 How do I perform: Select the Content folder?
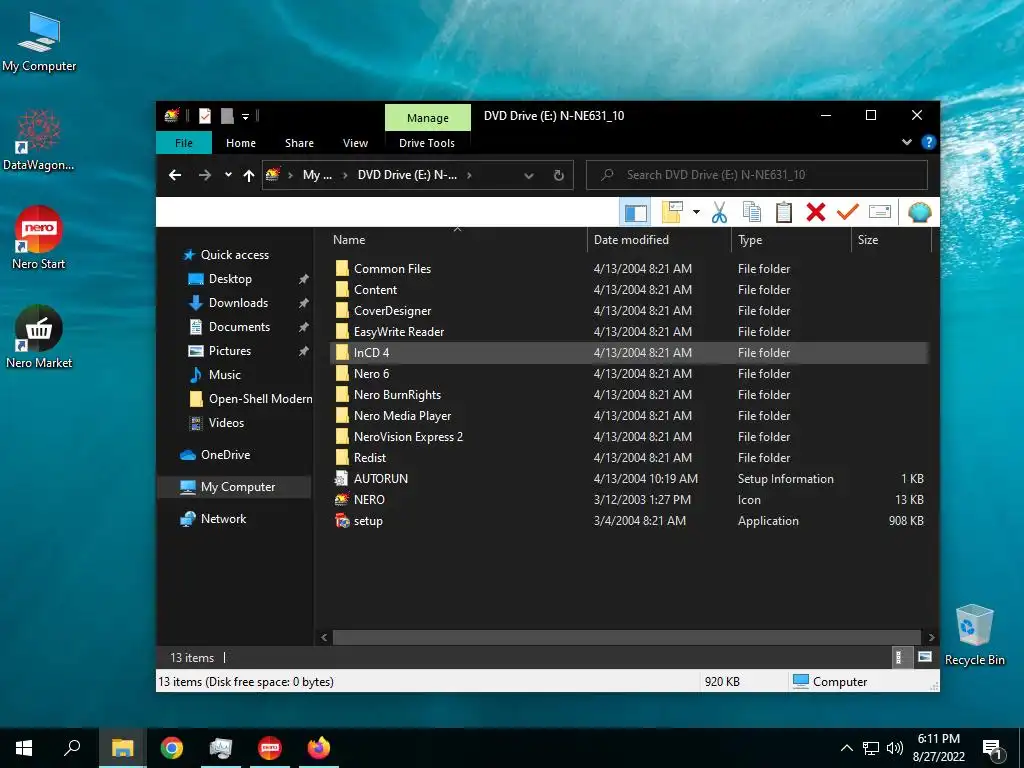[629, 289]
